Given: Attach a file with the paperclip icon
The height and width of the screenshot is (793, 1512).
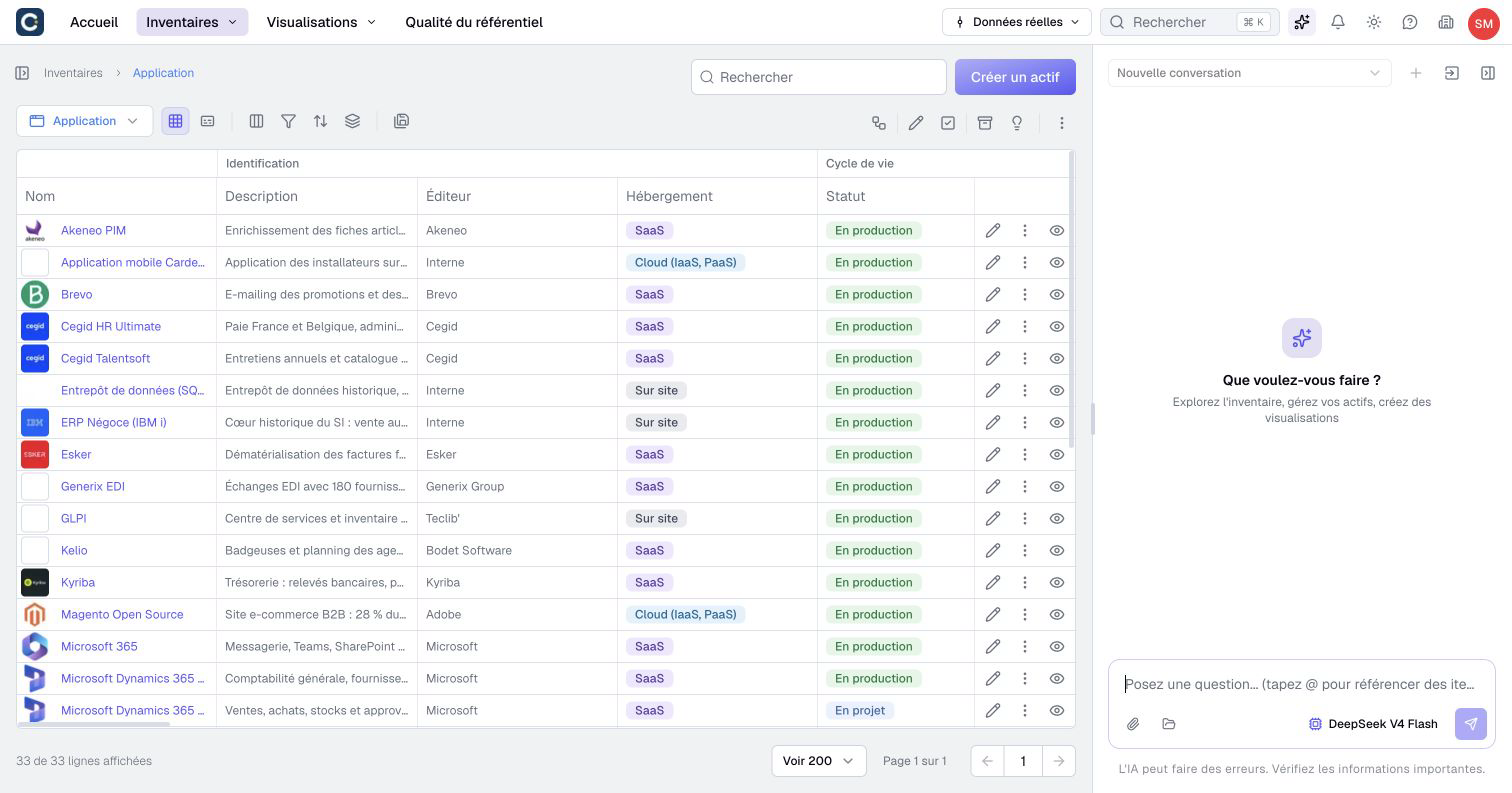Looking at the screenshot, I should click(x=1133, y=724).
